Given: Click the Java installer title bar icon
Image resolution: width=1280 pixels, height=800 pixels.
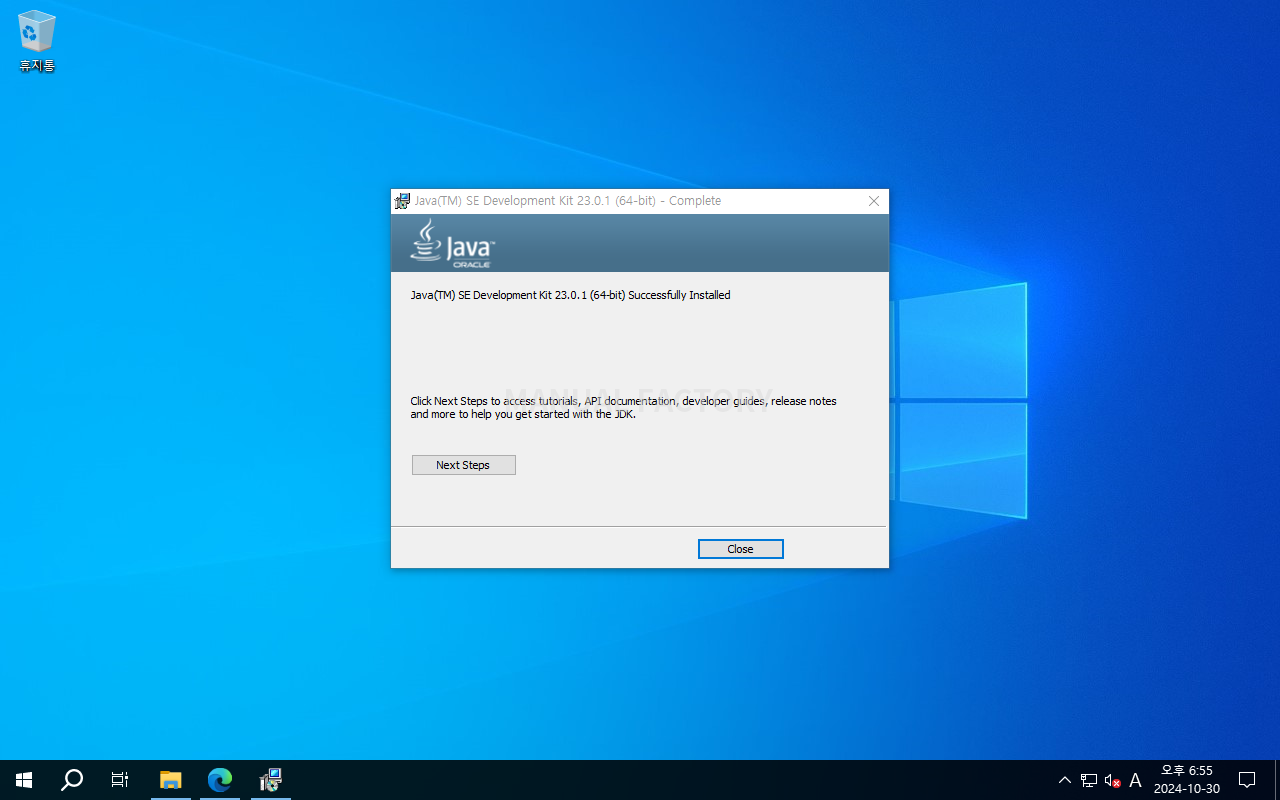Looking at the screenshot, I should pyautogui.click(x=403, y=201).
